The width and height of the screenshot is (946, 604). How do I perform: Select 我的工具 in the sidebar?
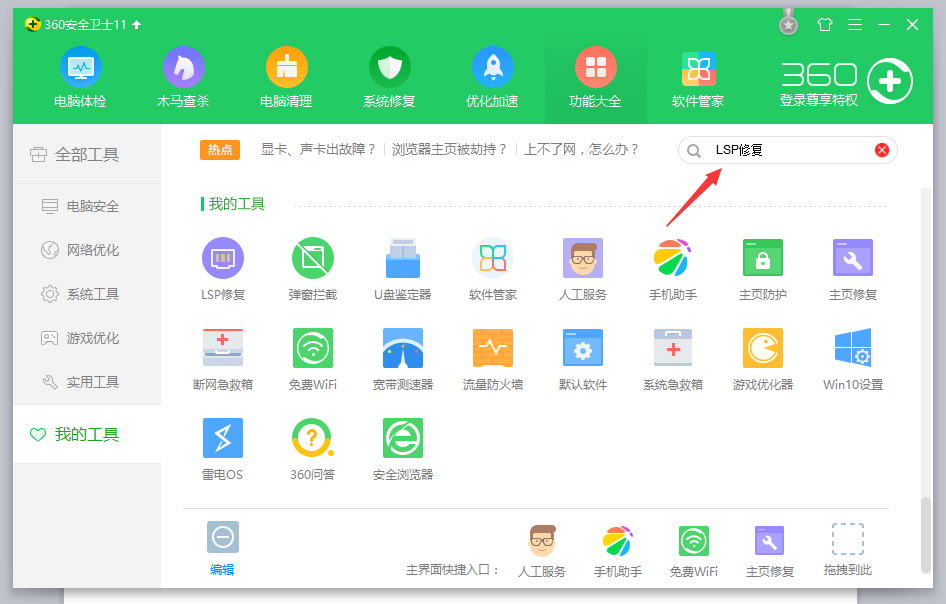coord(87,434)
